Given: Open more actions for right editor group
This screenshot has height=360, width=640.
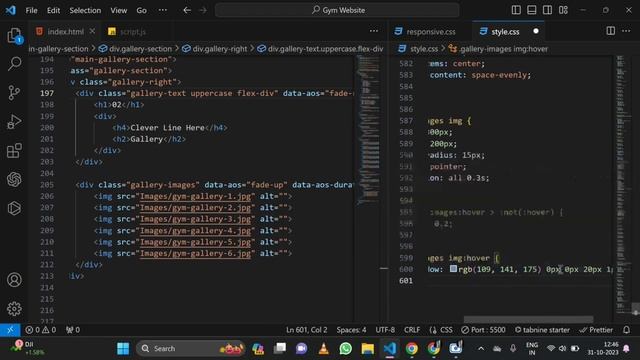Looking at the screenshot, I should point(626,31).
